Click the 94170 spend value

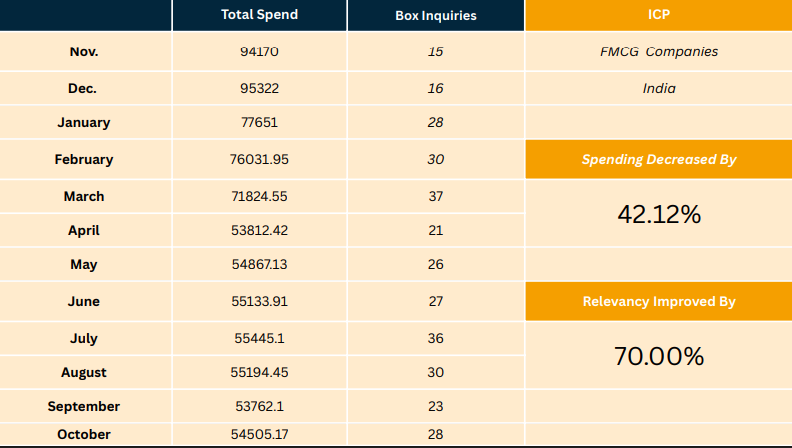point(259,51)
